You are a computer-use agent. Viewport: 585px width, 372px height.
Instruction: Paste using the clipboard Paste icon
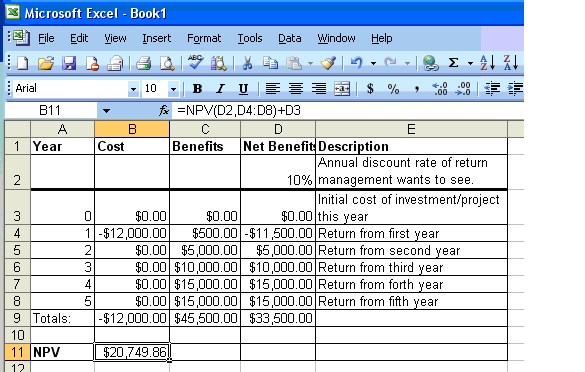(x=294, y=63)
